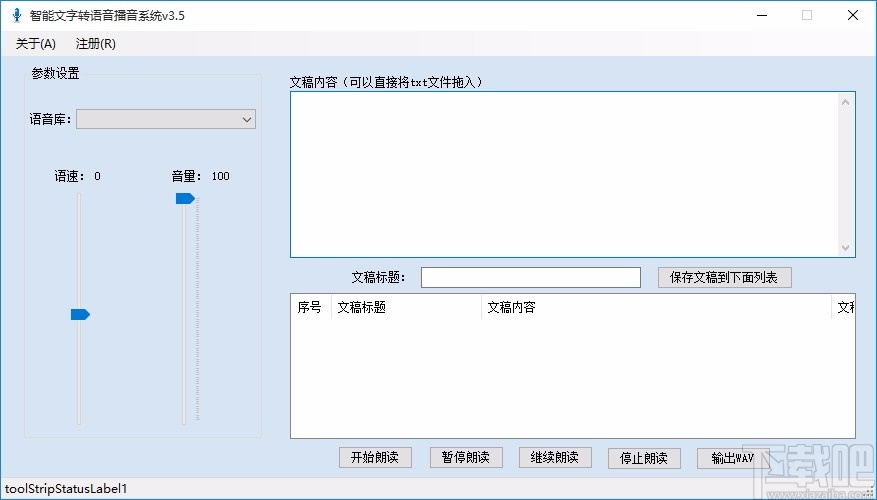The width and height of the screenshot is (877, 500).
Task: Click the 音量 value 100 label
Action: pyautogui.click(x=220, y=176)
